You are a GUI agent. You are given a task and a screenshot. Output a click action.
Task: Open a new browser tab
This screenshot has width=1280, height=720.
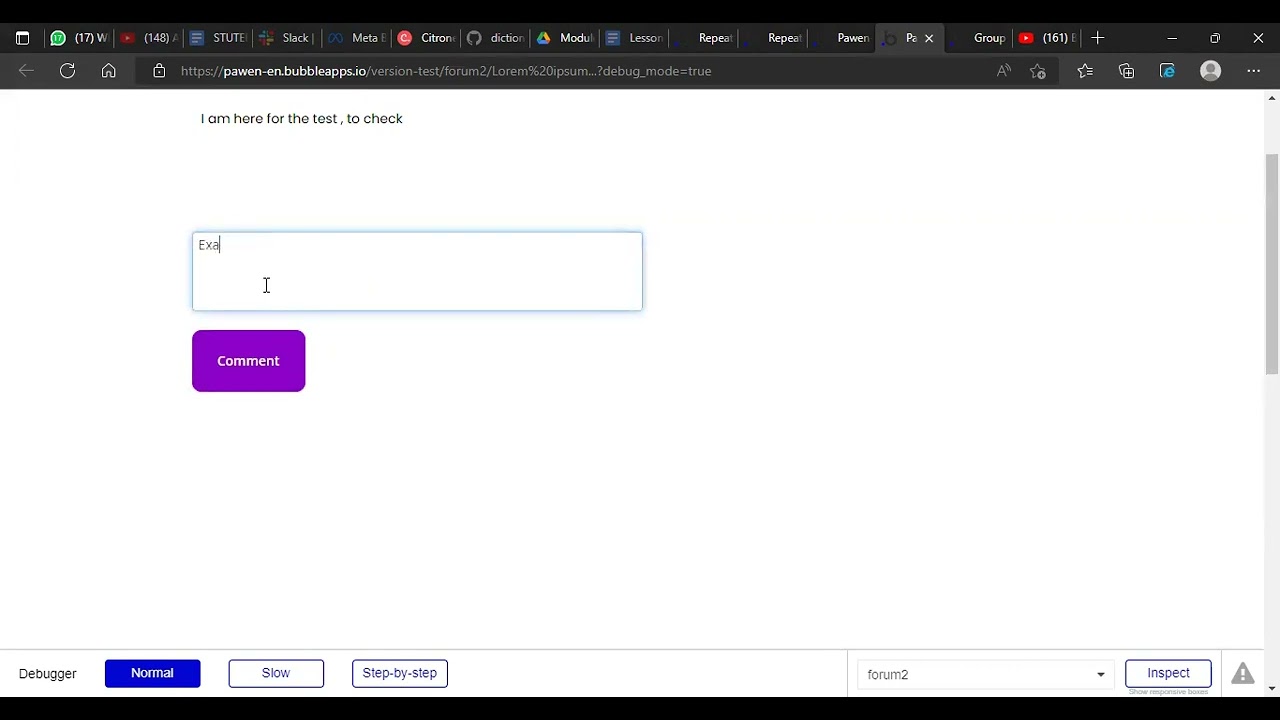(1097, 38)
